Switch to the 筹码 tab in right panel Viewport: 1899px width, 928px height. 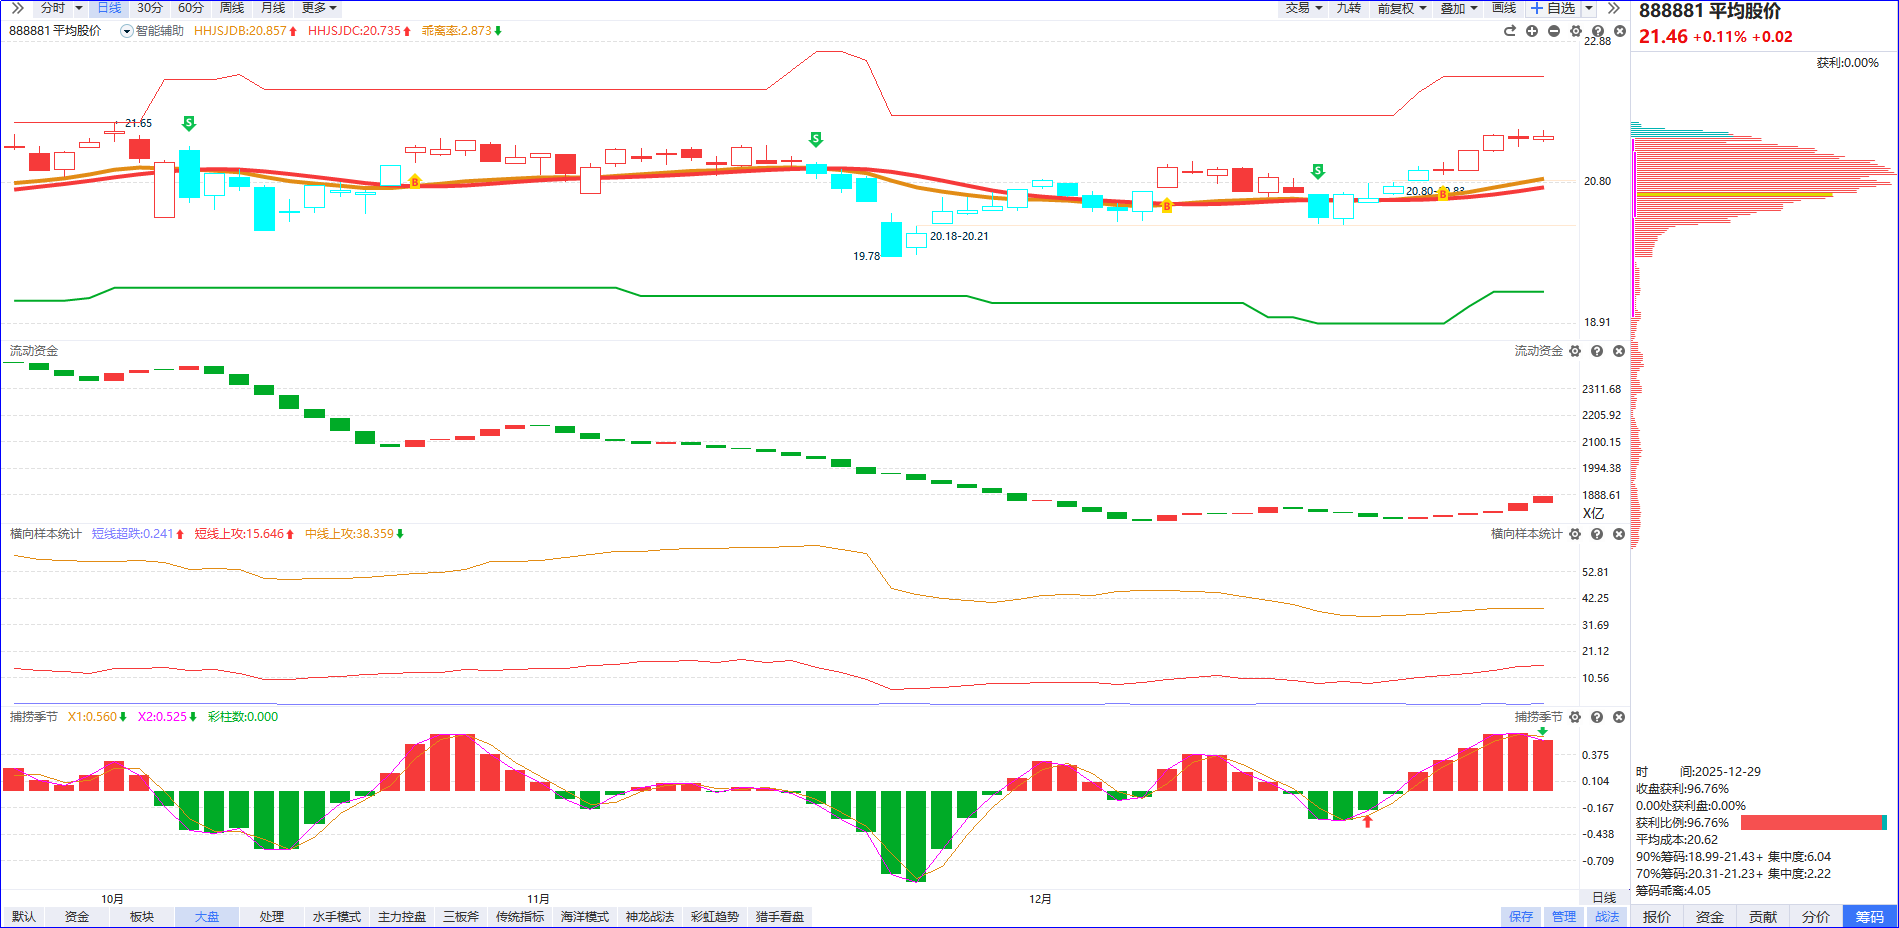1869,916
